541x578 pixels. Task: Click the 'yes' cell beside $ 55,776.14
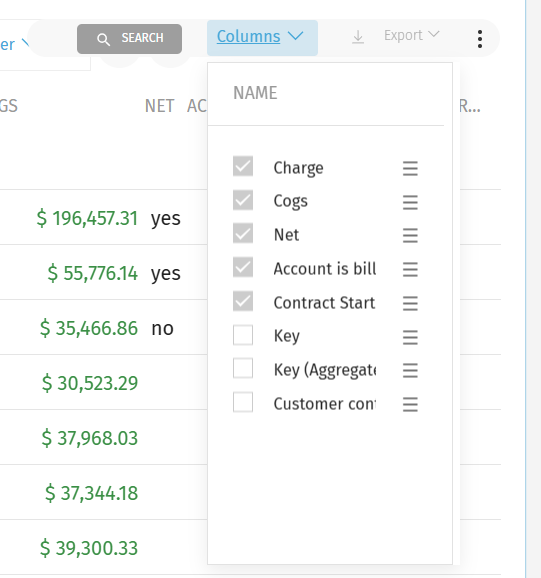coord(166,274)
